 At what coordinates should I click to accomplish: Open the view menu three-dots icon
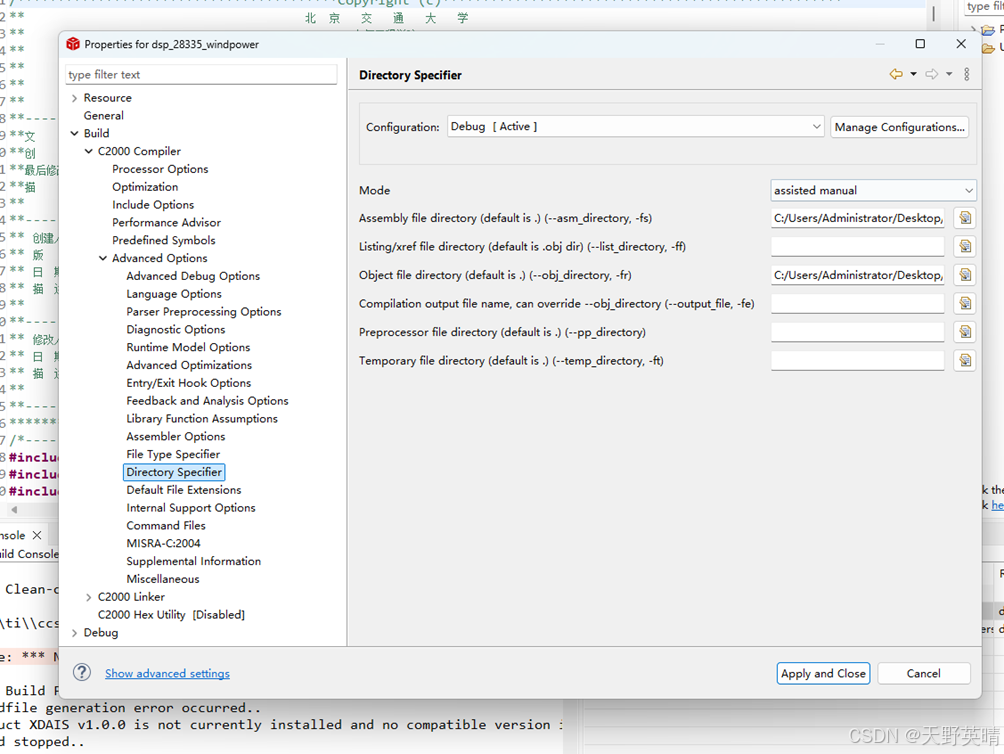click(967, 74)
